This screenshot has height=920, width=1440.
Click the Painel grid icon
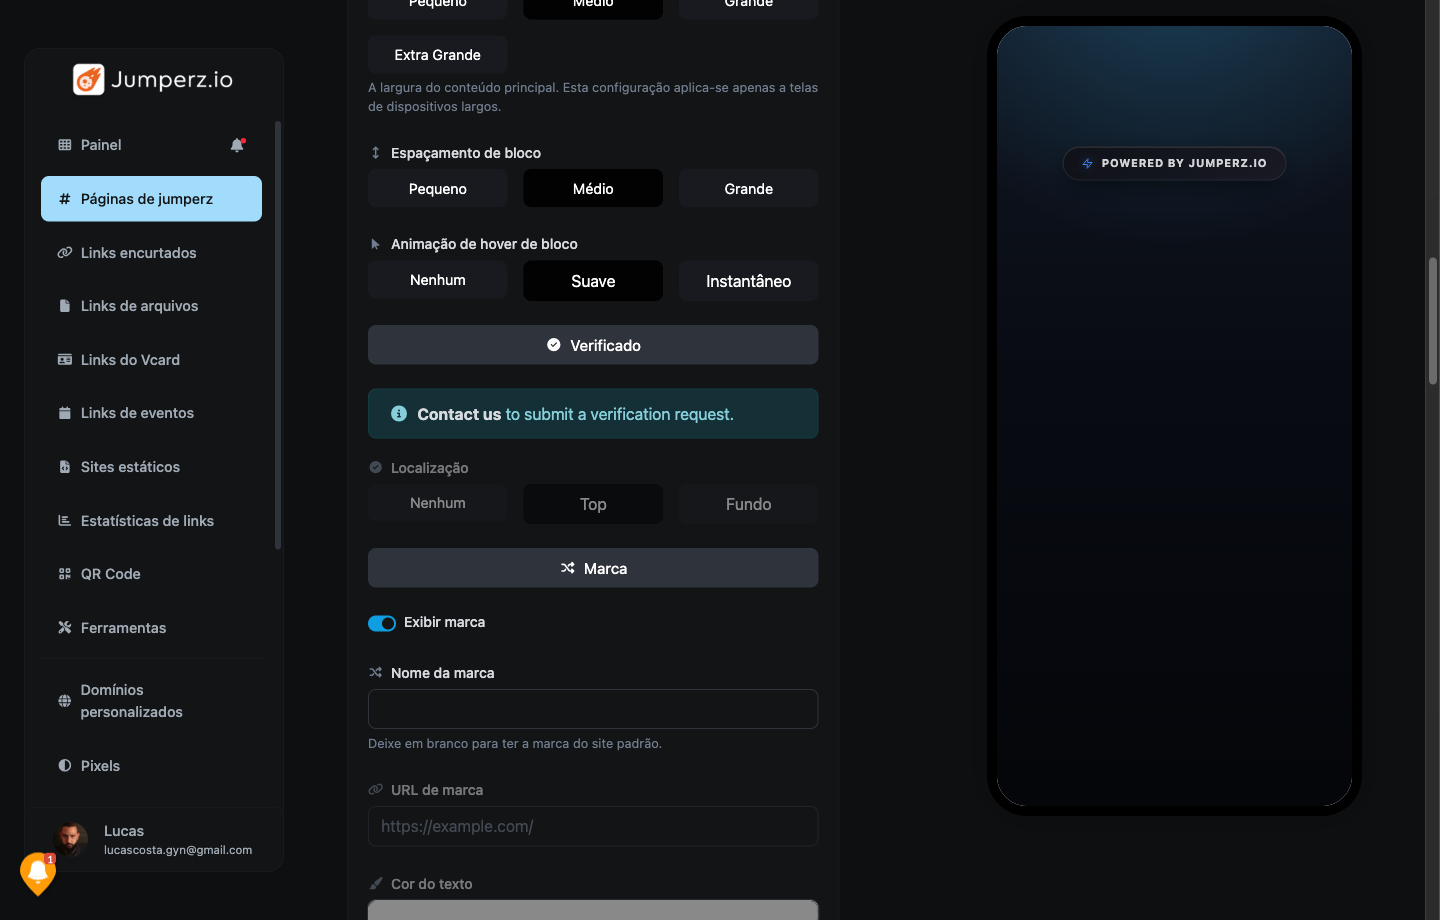pos(65,145)
